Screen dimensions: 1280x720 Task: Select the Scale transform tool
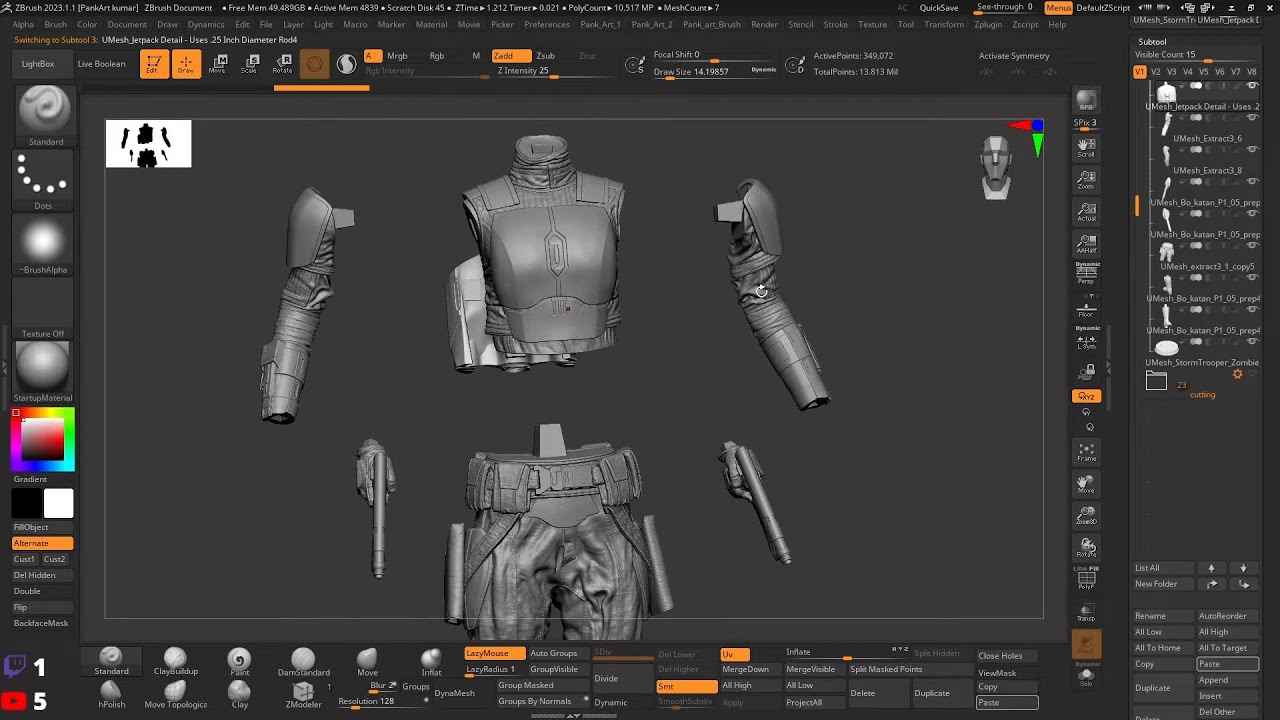point(250,64)
